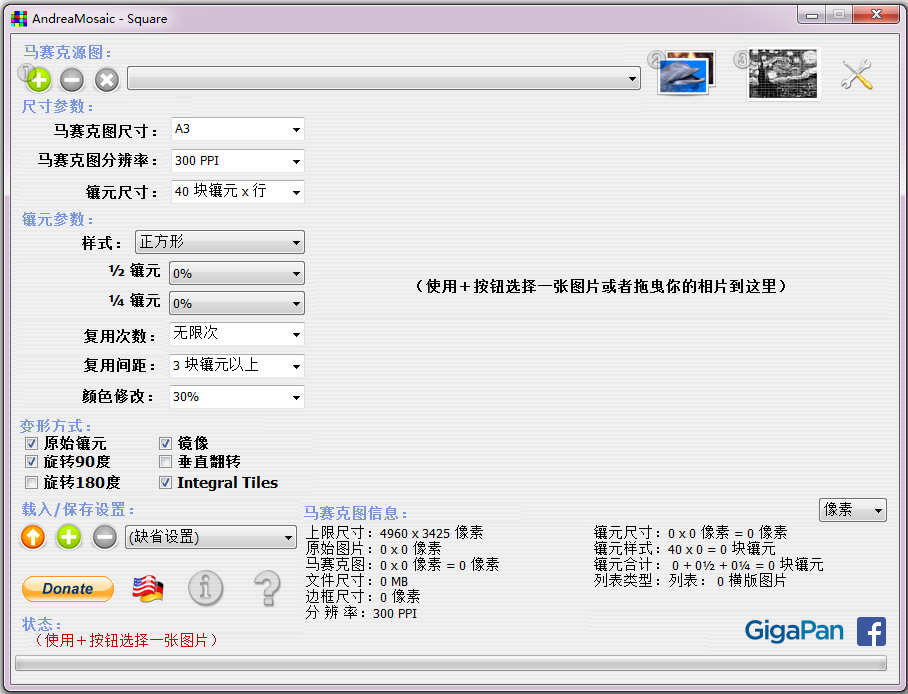Open the question mark help icon
This screenshot has width=908, height=694.
point(267,588)
